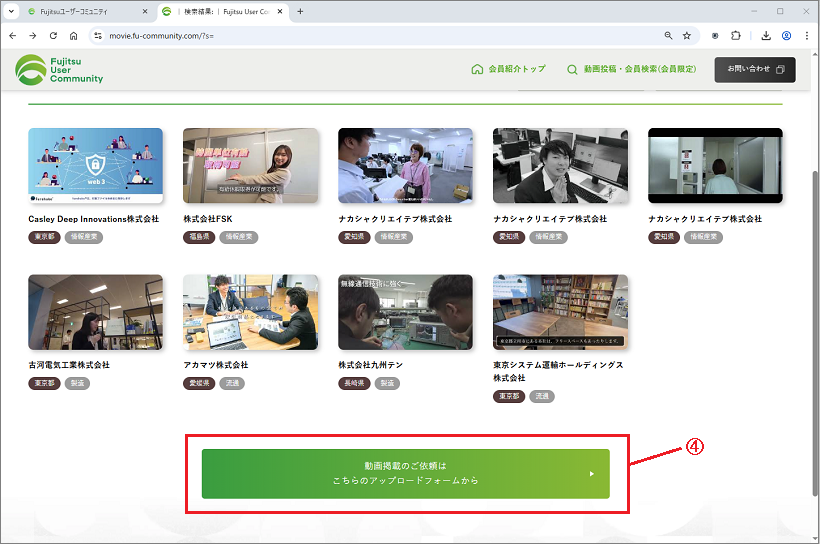Select 東京都 tag under 東京システム運輸

click(509, 396)
